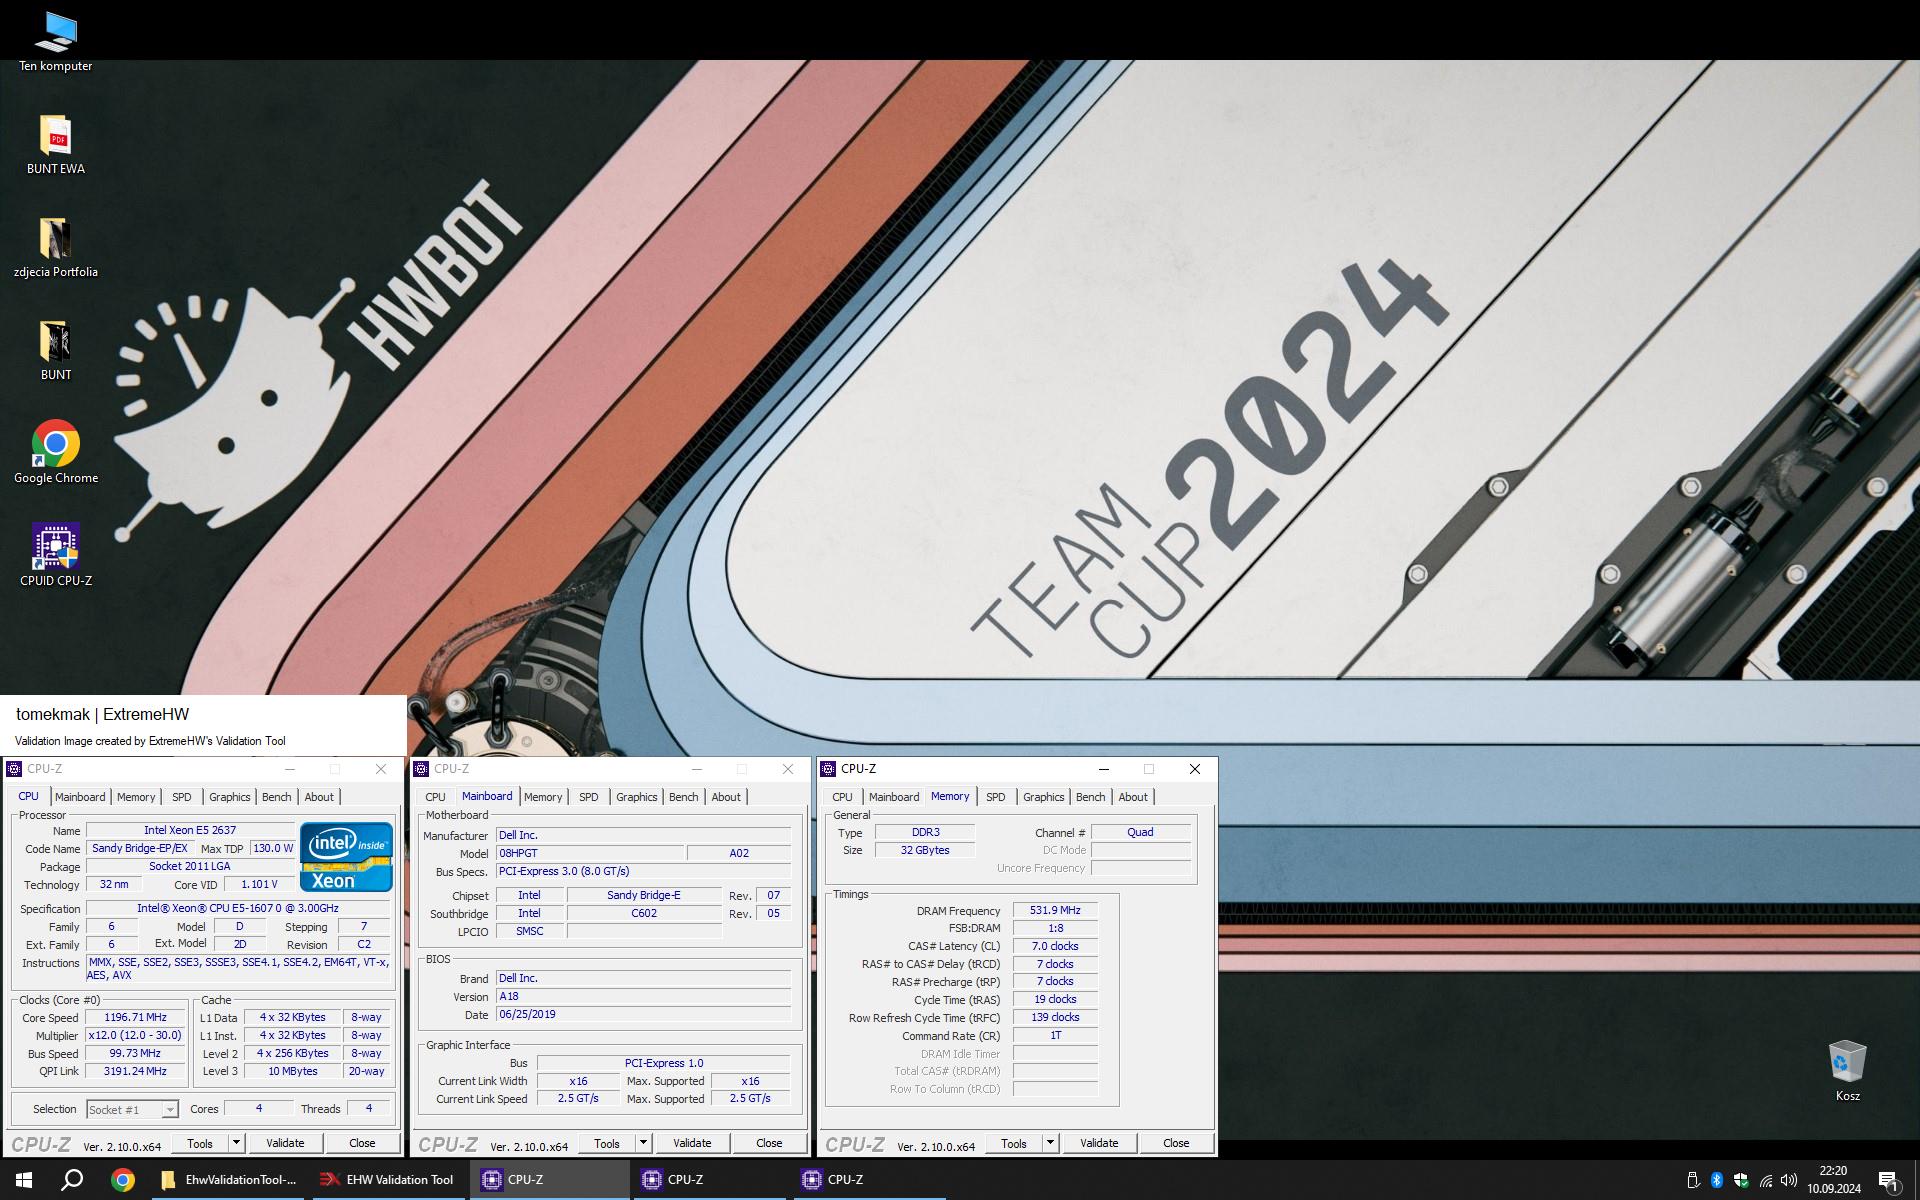This screenshot has height=1200, width=1920.
Task: Click Tools button in Memory window
Action: (x=1014, y=1143)
